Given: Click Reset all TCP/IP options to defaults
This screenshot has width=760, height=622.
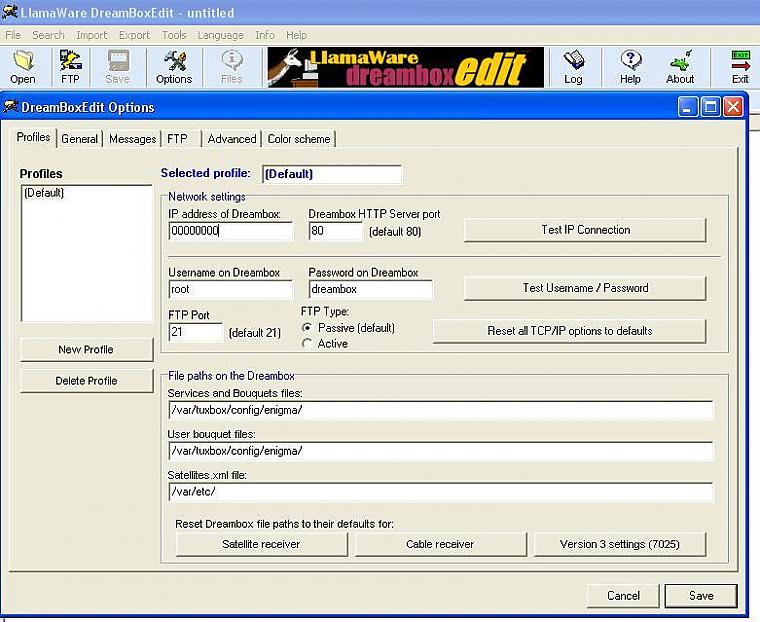Looking at the screenshot, I should coord(569,331).
